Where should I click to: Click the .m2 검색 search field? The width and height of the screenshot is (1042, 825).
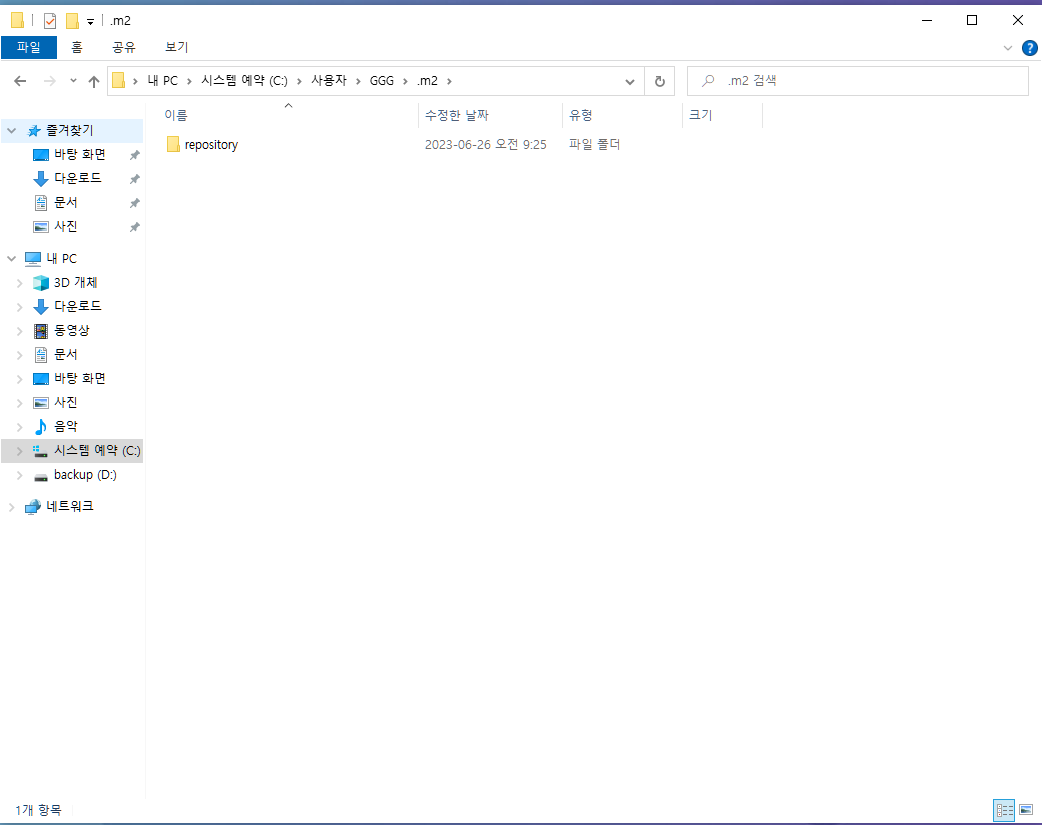[858, 81]
